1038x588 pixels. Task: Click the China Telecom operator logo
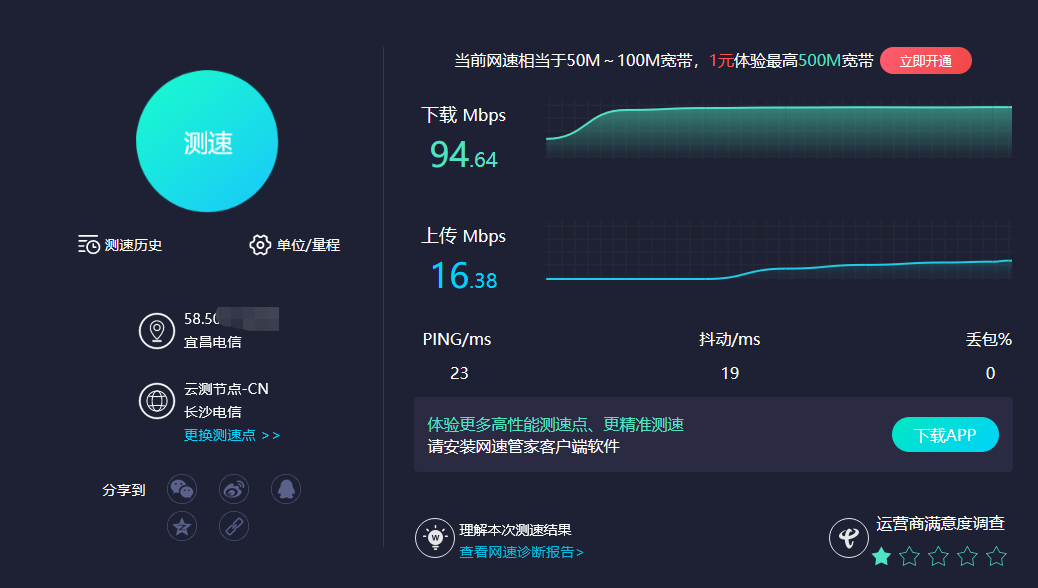tap(849, 538)
